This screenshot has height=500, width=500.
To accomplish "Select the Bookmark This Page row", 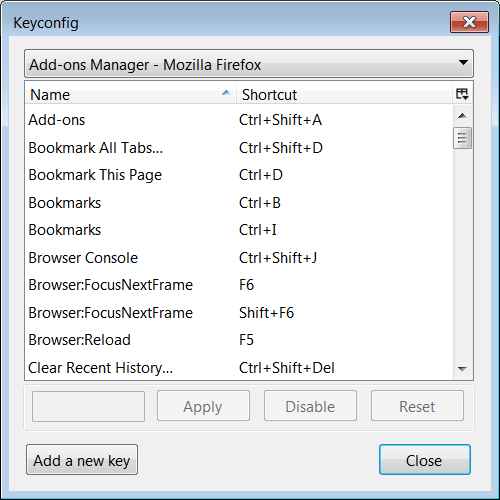I will [239, 175].
